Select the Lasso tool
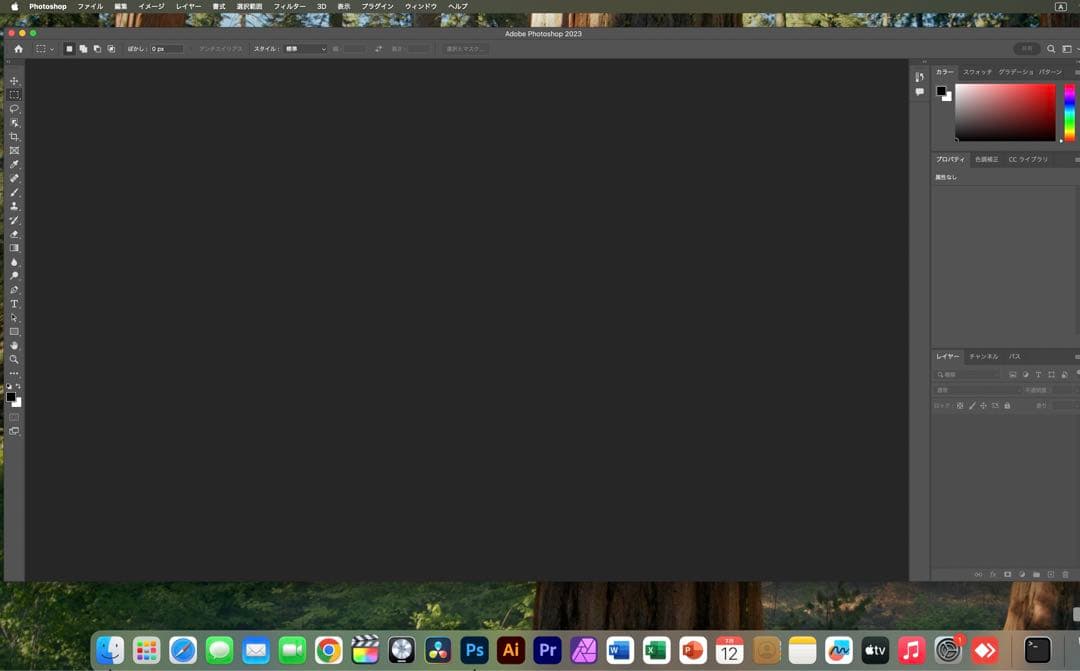The height and width of the screenshot is (671, 1080). tap(14, 108)
